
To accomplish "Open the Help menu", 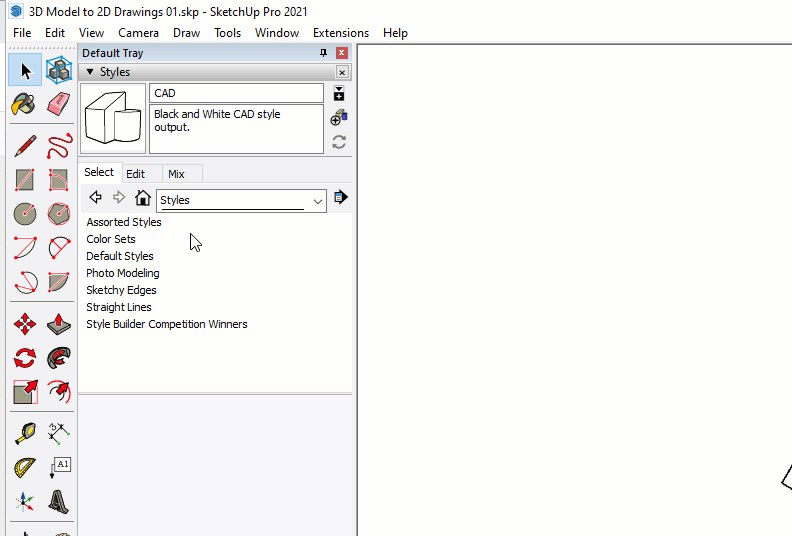I will [395, 33].
